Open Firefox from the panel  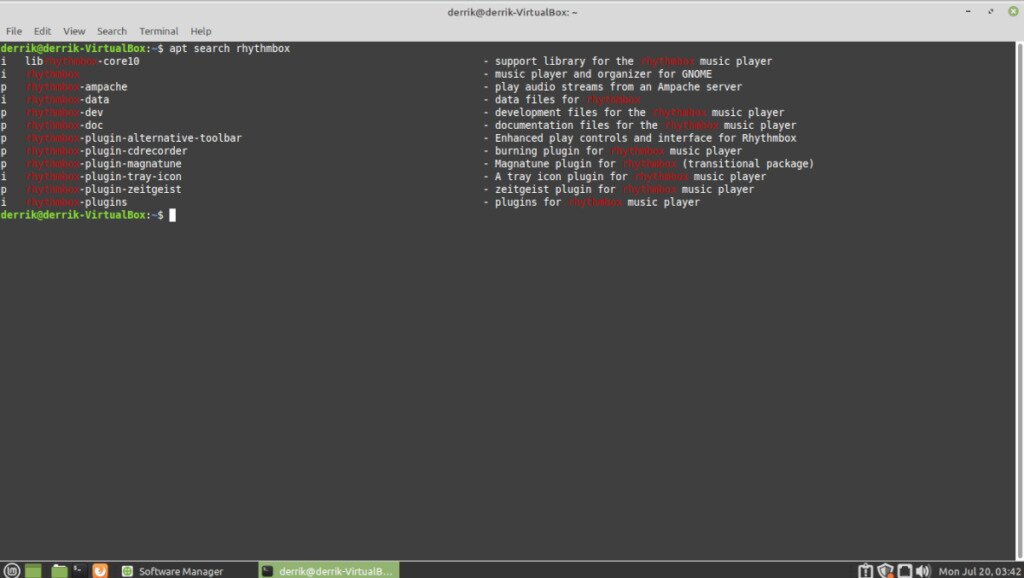click(100, 570)
